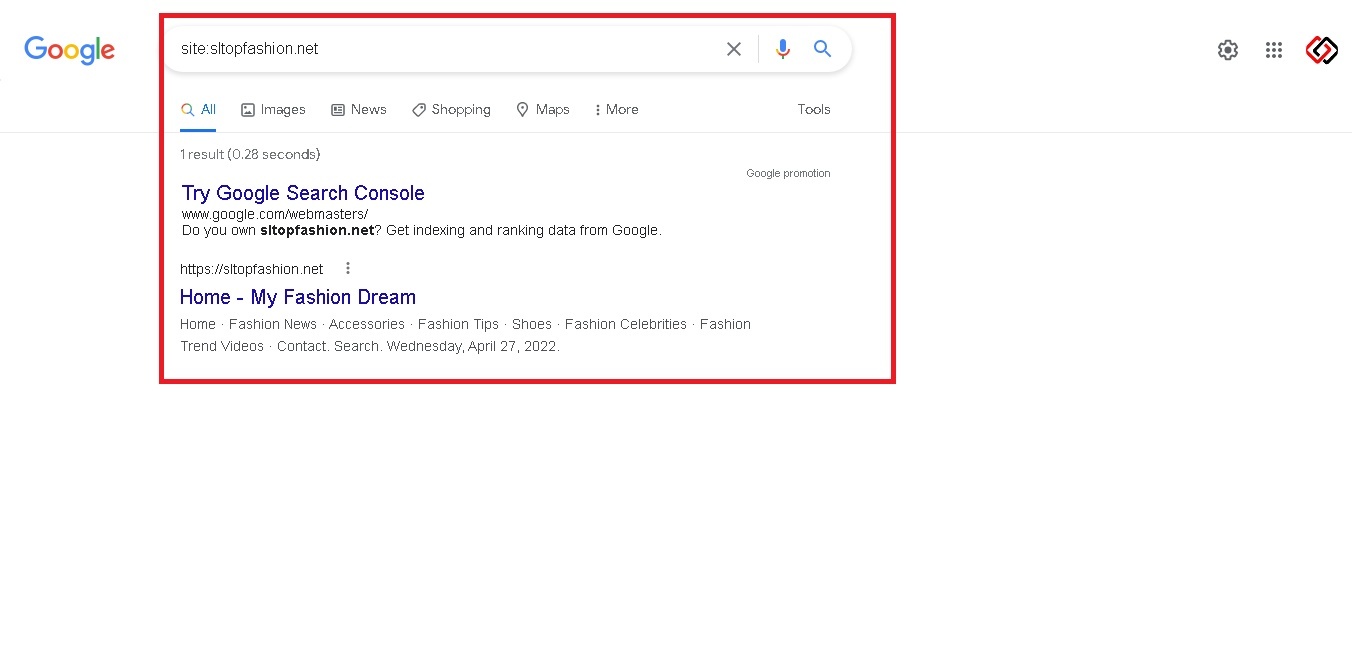Select the All results tab

pos(198,110)
